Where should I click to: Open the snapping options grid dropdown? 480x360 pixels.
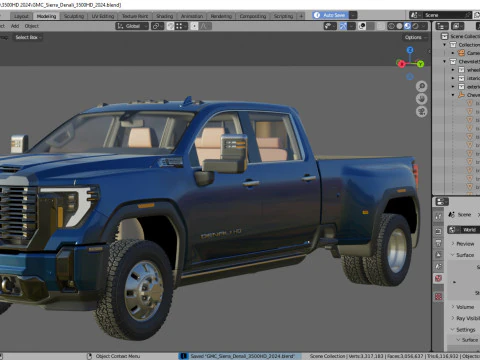181,26
